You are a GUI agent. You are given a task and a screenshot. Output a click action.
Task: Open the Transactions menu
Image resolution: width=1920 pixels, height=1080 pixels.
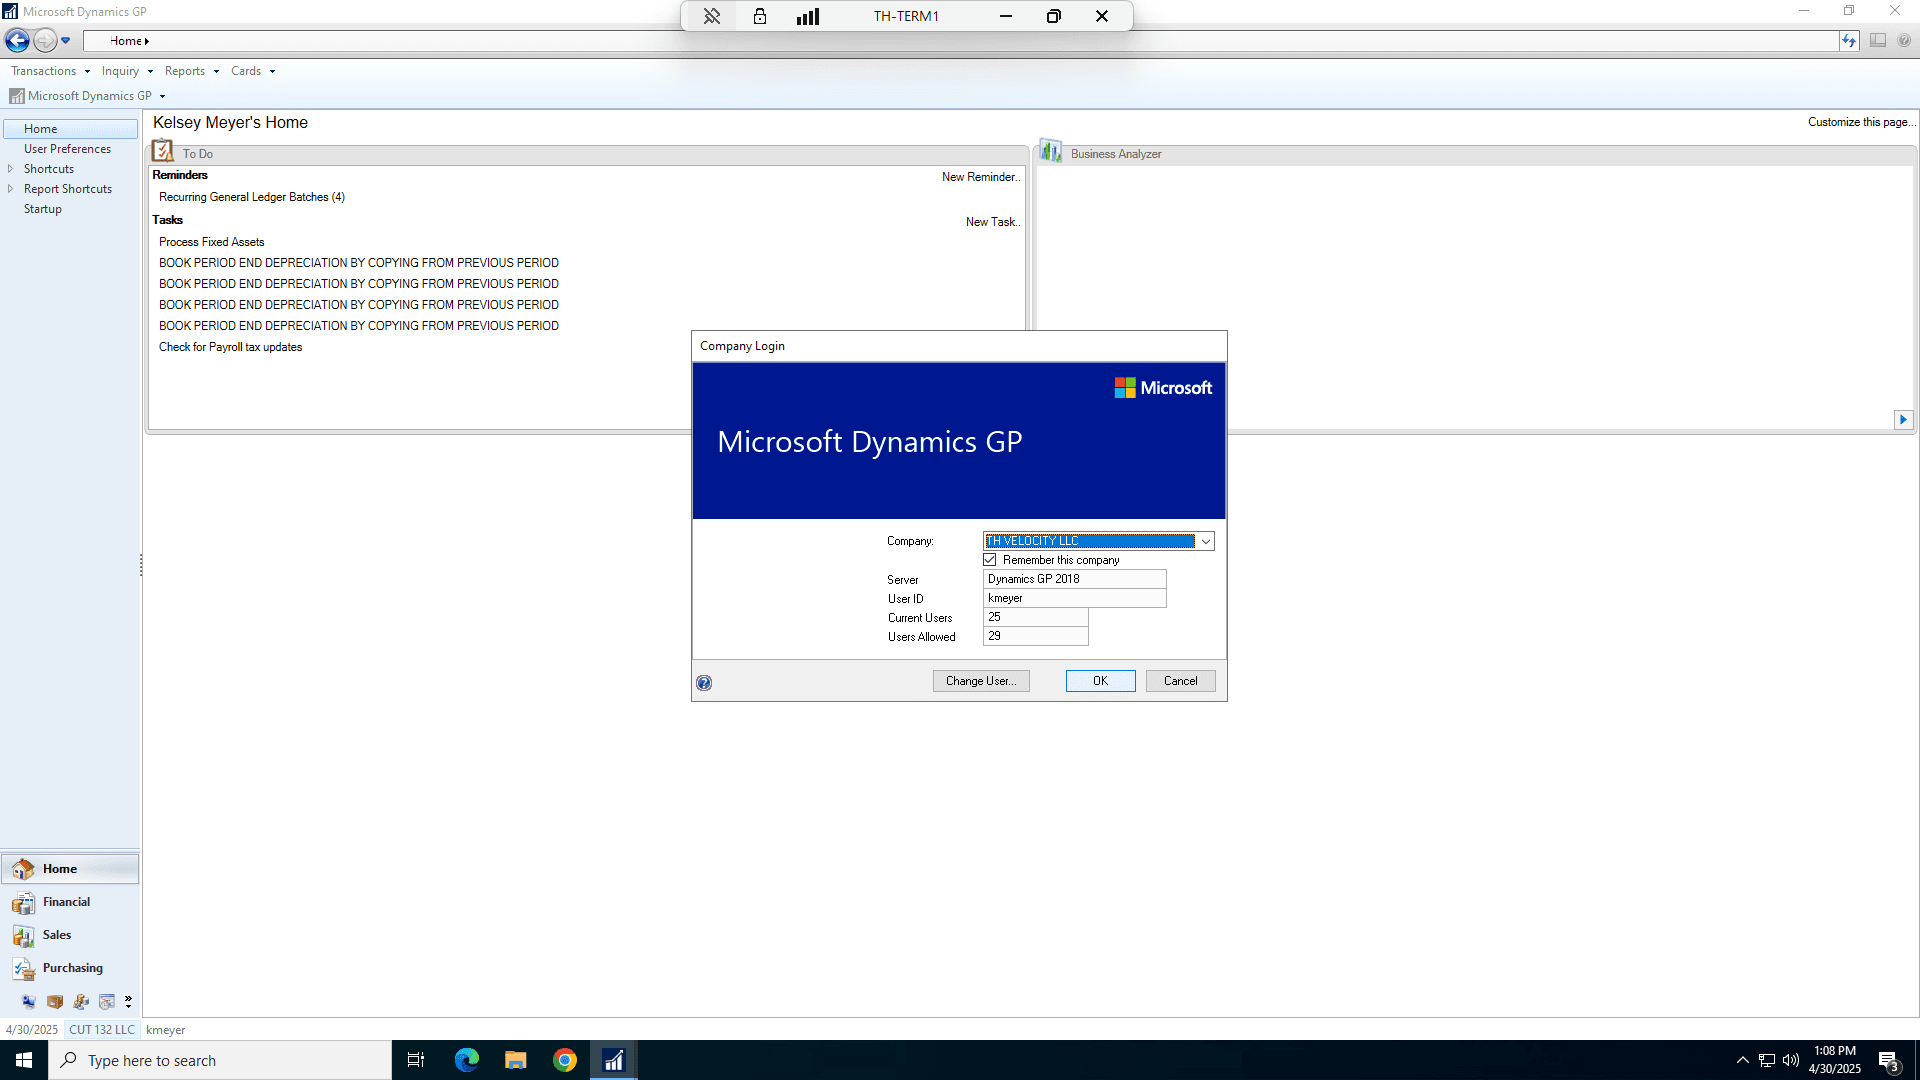pyautogui.click(x=50, y=71)
